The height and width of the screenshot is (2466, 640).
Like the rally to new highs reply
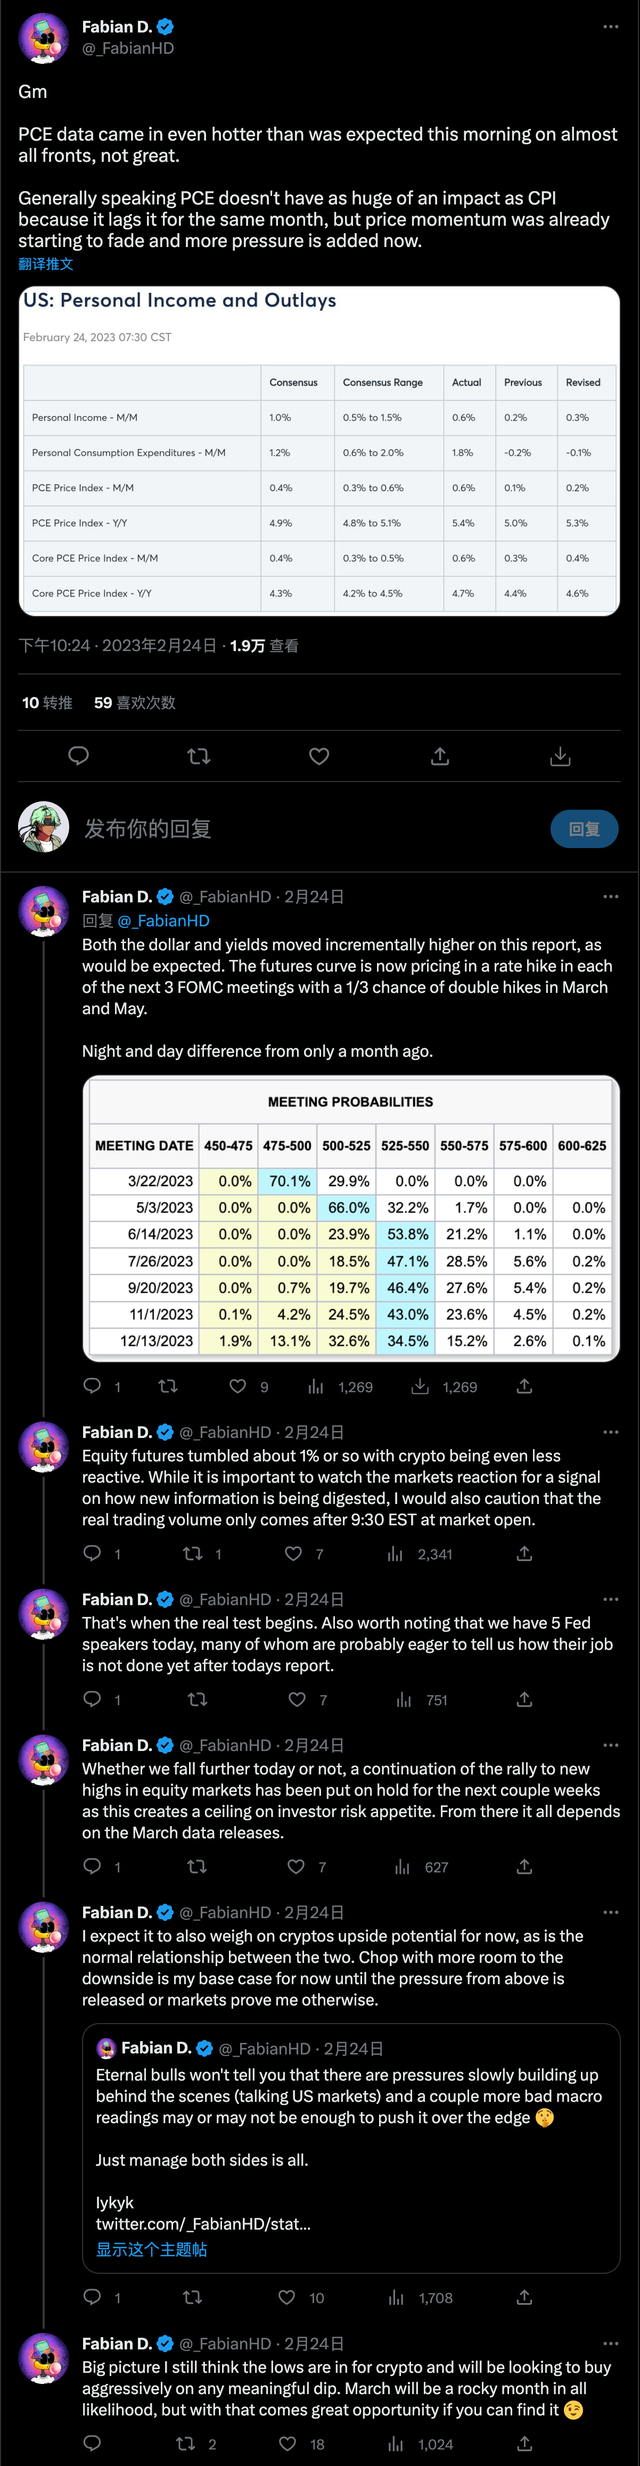(x=296, y=1866)
